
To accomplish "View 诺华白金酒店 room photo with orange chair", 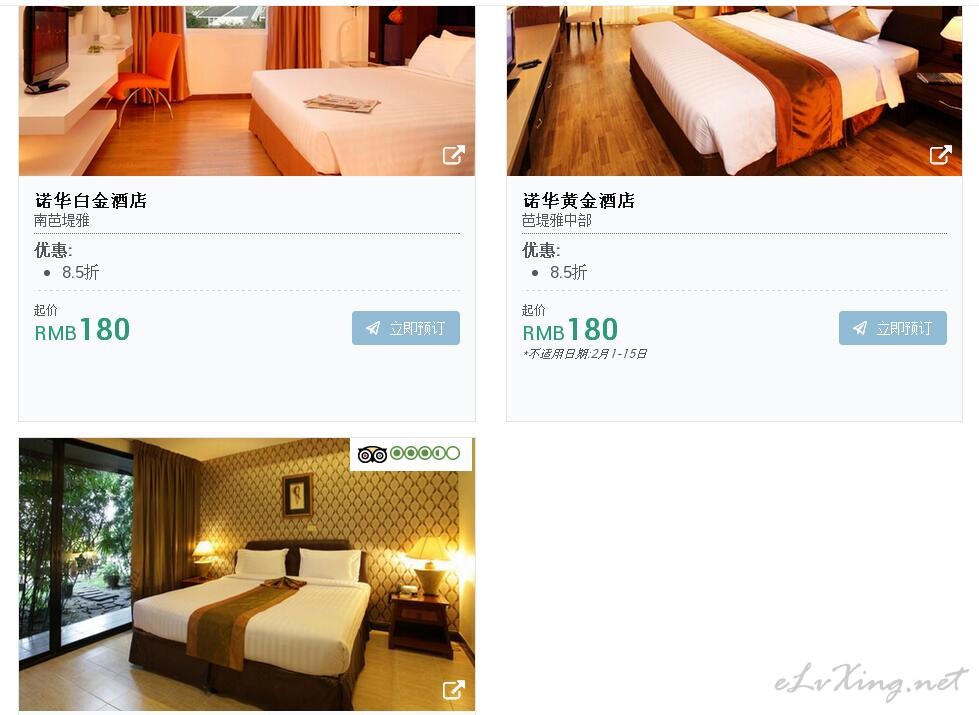I will [x=247, y=91].
